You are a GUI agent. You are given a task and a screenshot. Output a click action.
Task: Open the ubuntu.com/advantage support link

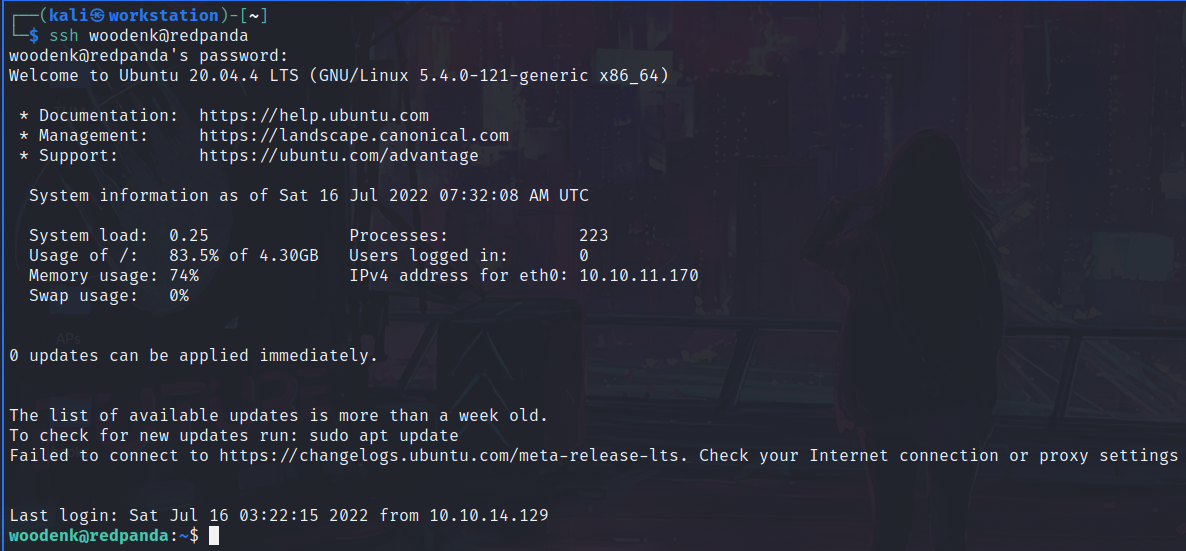click(339, 156)
